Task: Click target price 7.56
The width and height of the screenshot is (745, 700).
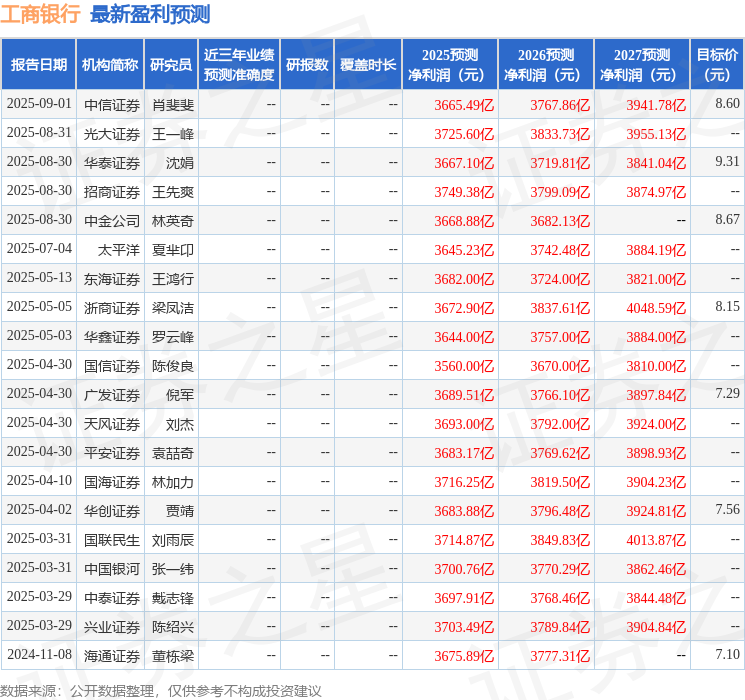Action: [x=727, y=509]
